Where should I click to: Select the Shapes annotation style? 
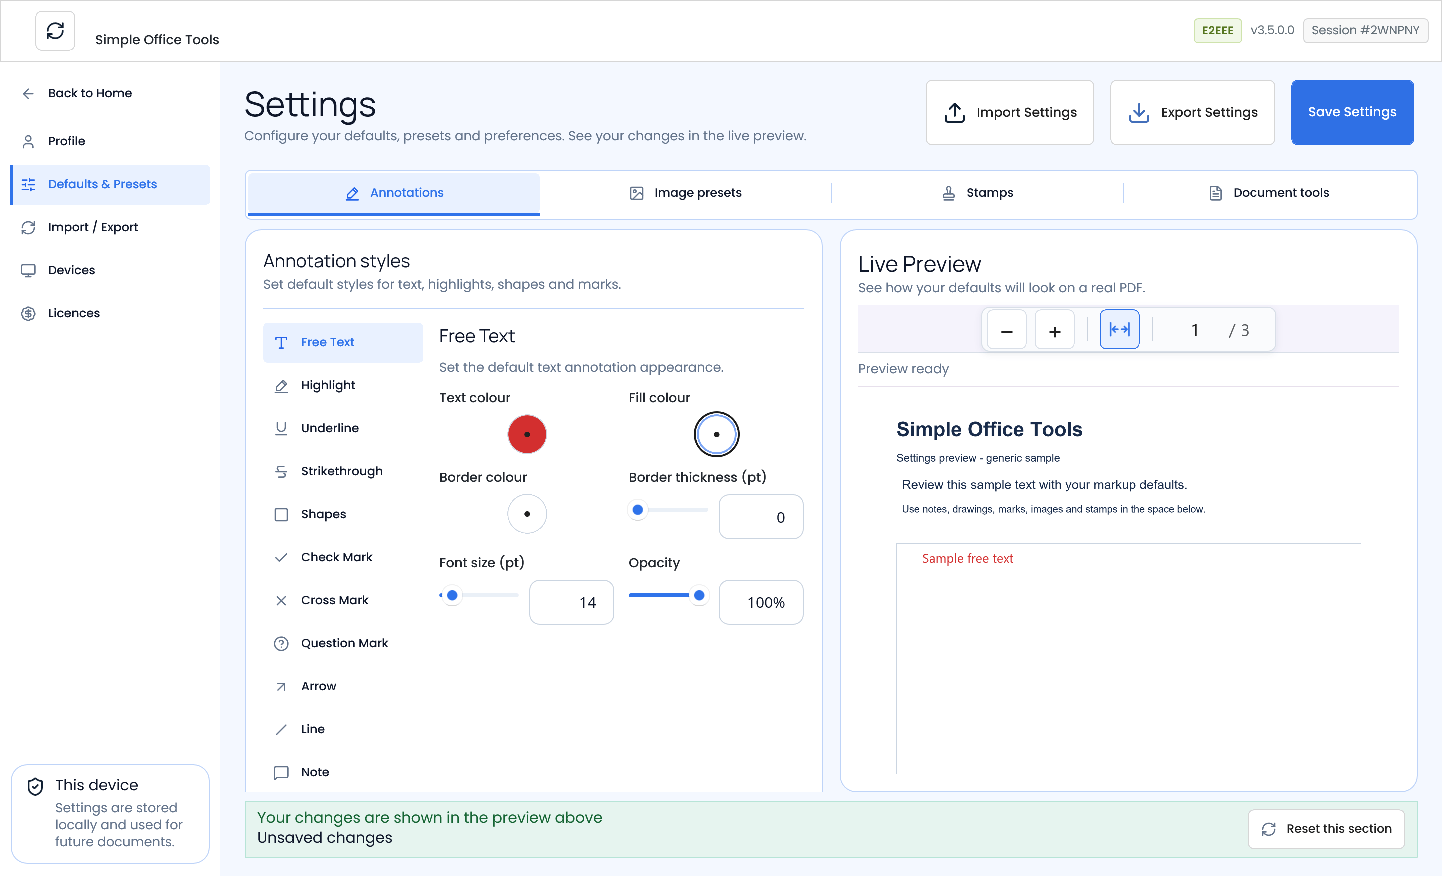[x=343, y=514]
